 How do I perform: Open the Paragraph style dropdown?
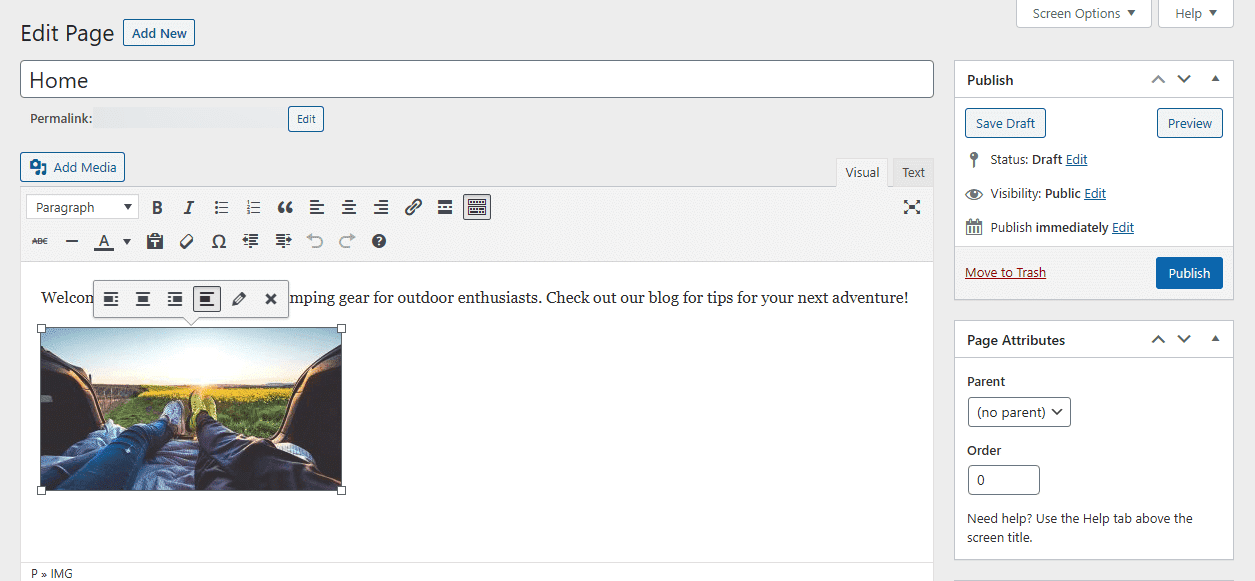(x=81, y=206)
